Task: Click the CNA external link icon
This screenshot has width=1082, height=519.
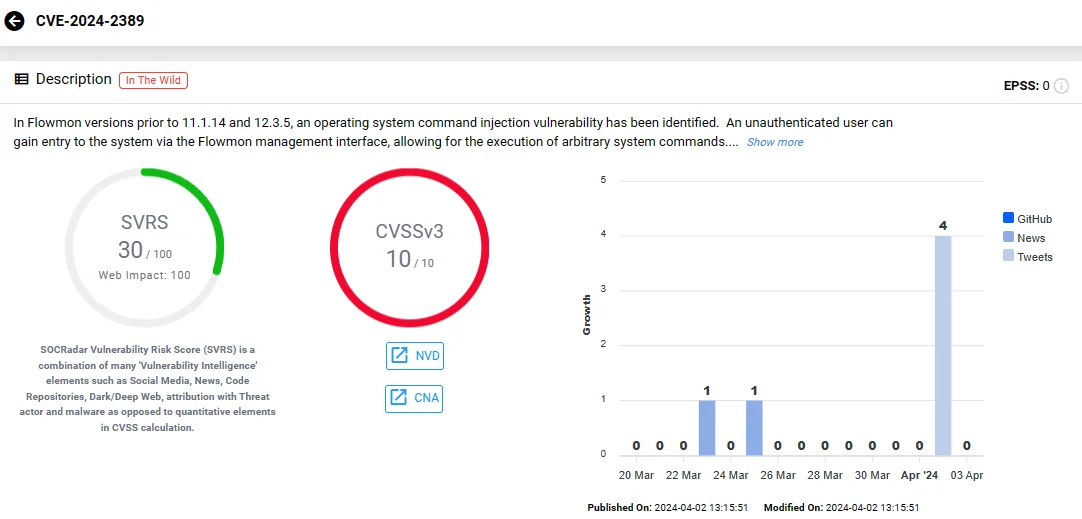Action: pos(399,398)
